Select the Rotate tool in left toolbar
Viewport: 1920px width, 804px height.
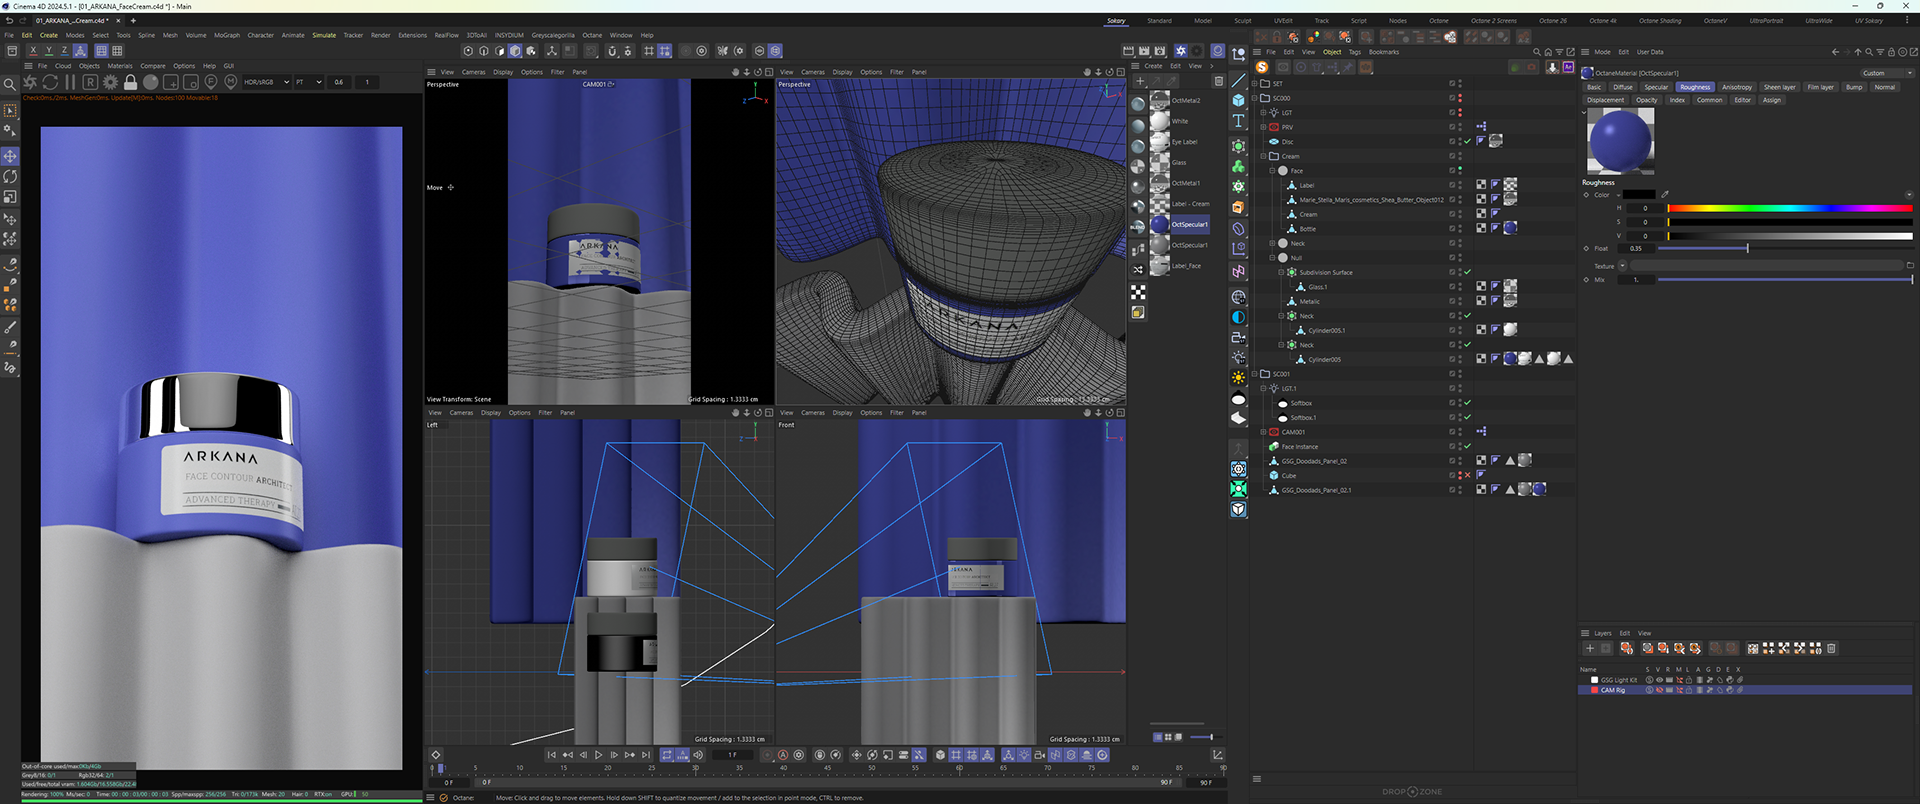point(10,176)
